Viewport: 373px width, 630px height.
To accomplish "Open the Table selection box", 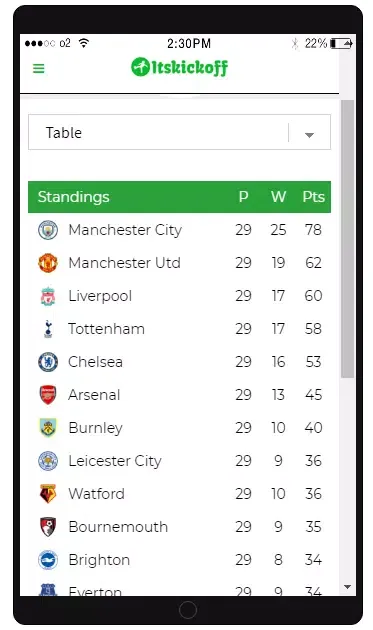I will [x=179, y=132].
